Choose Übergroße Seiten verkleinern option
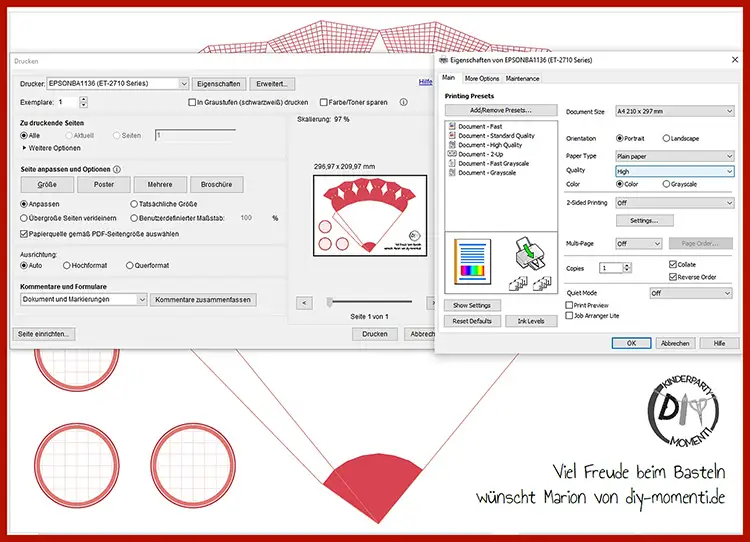 [23, 218]
